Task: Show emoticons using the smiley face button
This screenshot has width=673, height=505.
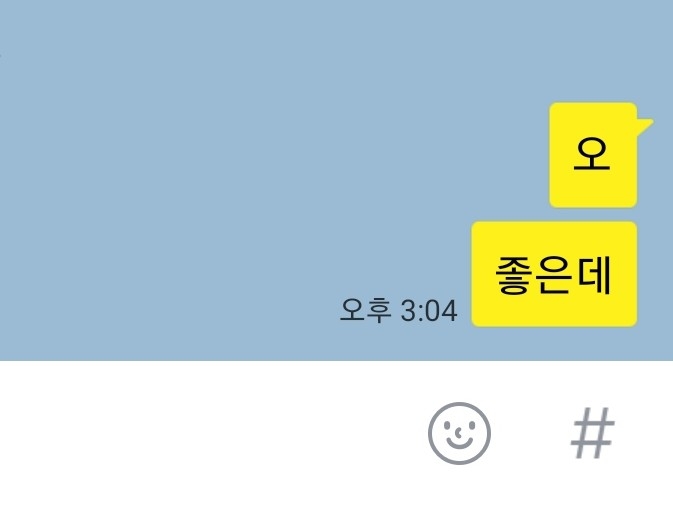Action: tap(459, 433)
